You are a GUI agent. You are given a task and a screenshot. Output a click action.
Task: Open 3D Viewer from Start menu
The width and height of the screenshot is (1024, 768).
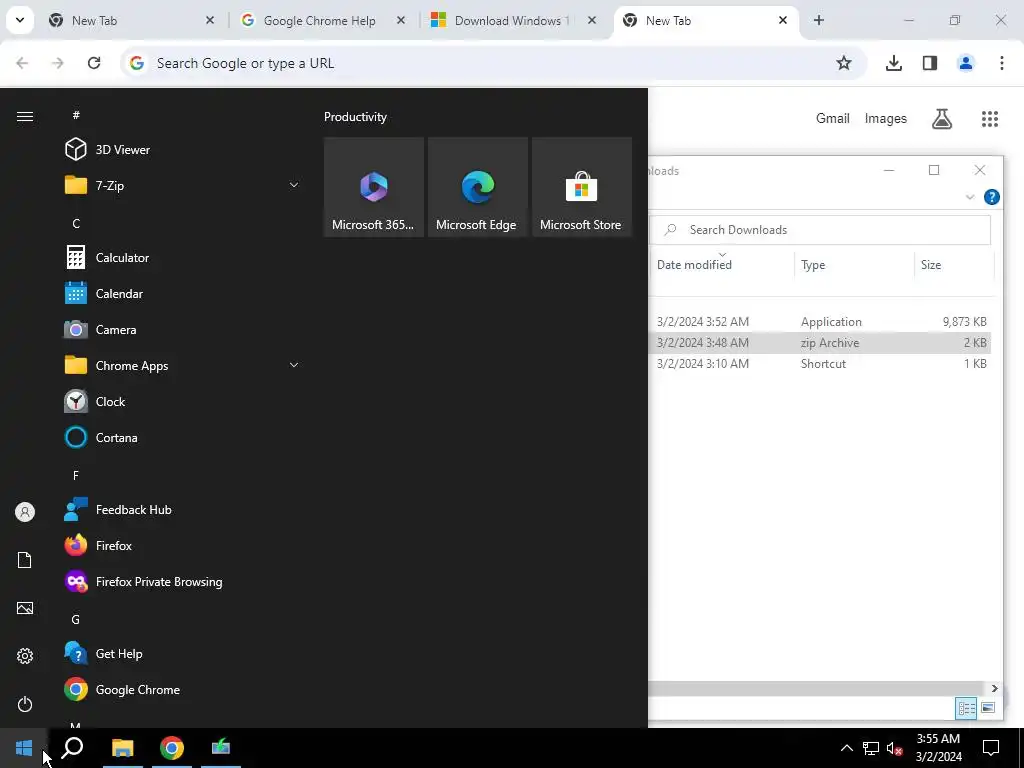[x=182, y=150]
